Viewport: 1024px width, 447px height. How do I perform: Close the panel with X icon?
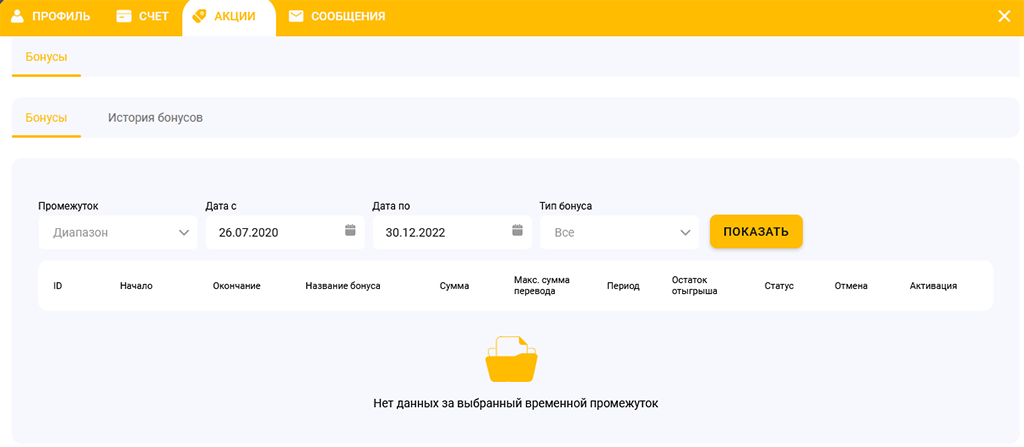1004,16
